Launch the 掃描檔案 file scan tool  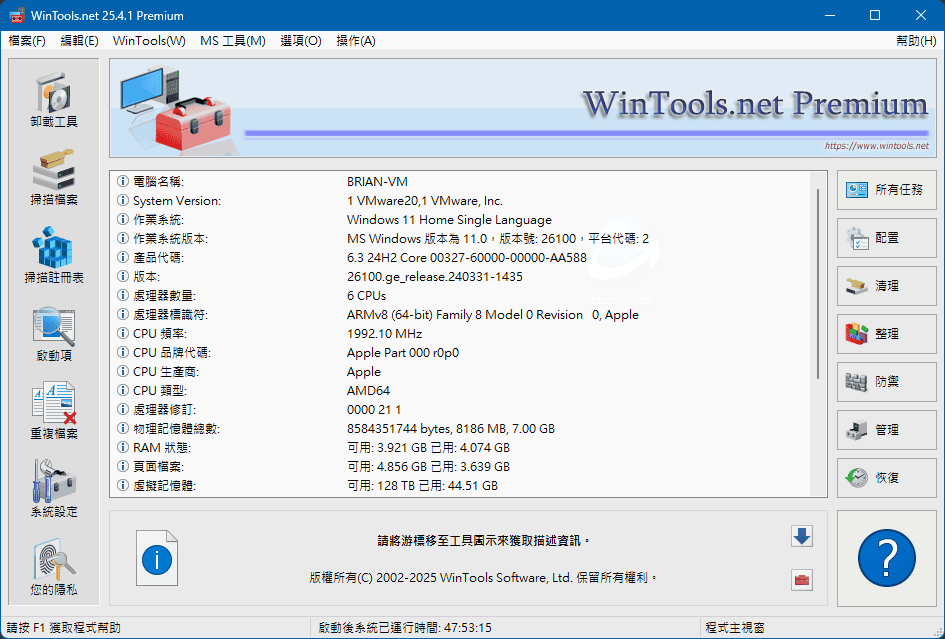(x=53, y=178)
